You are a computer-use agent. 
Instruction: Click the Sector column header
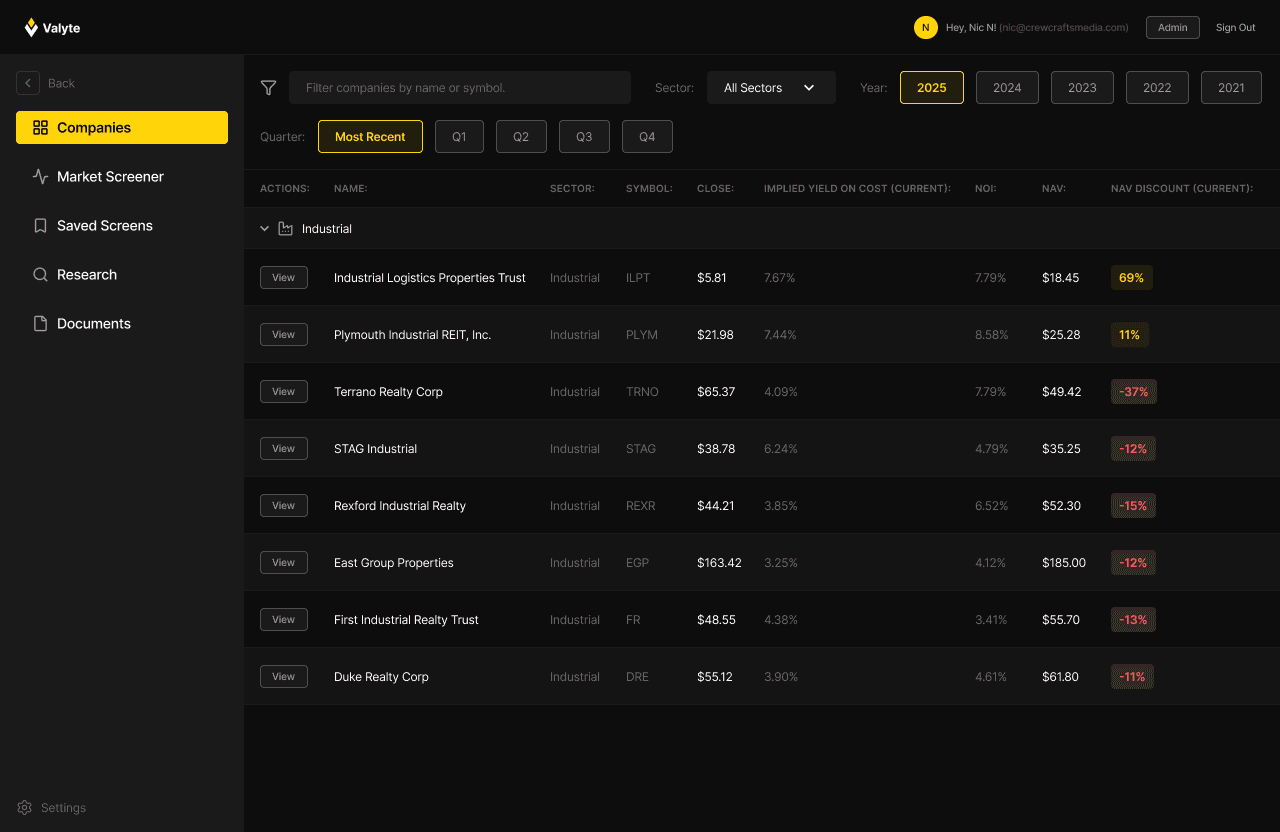(x=572, y=189)
